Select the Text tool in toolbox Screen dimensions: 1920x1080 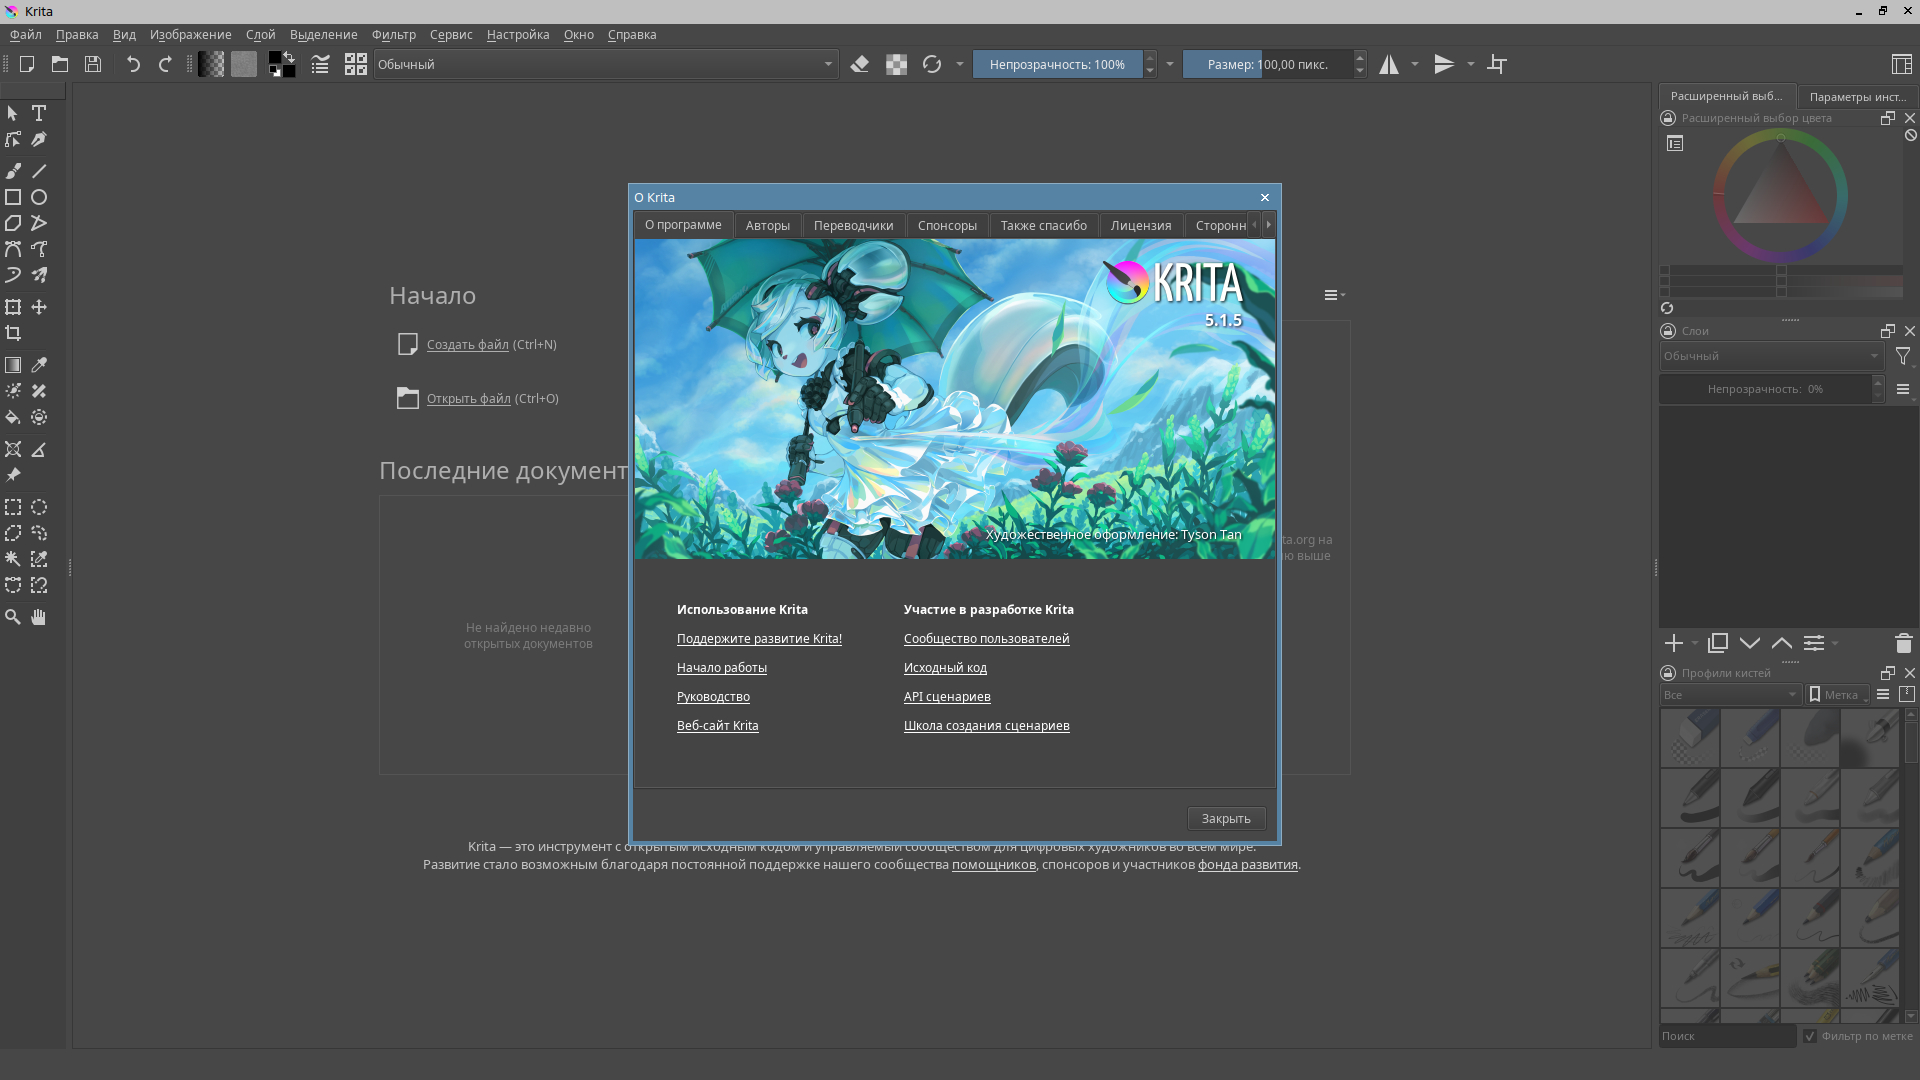[x=39, y=113]
